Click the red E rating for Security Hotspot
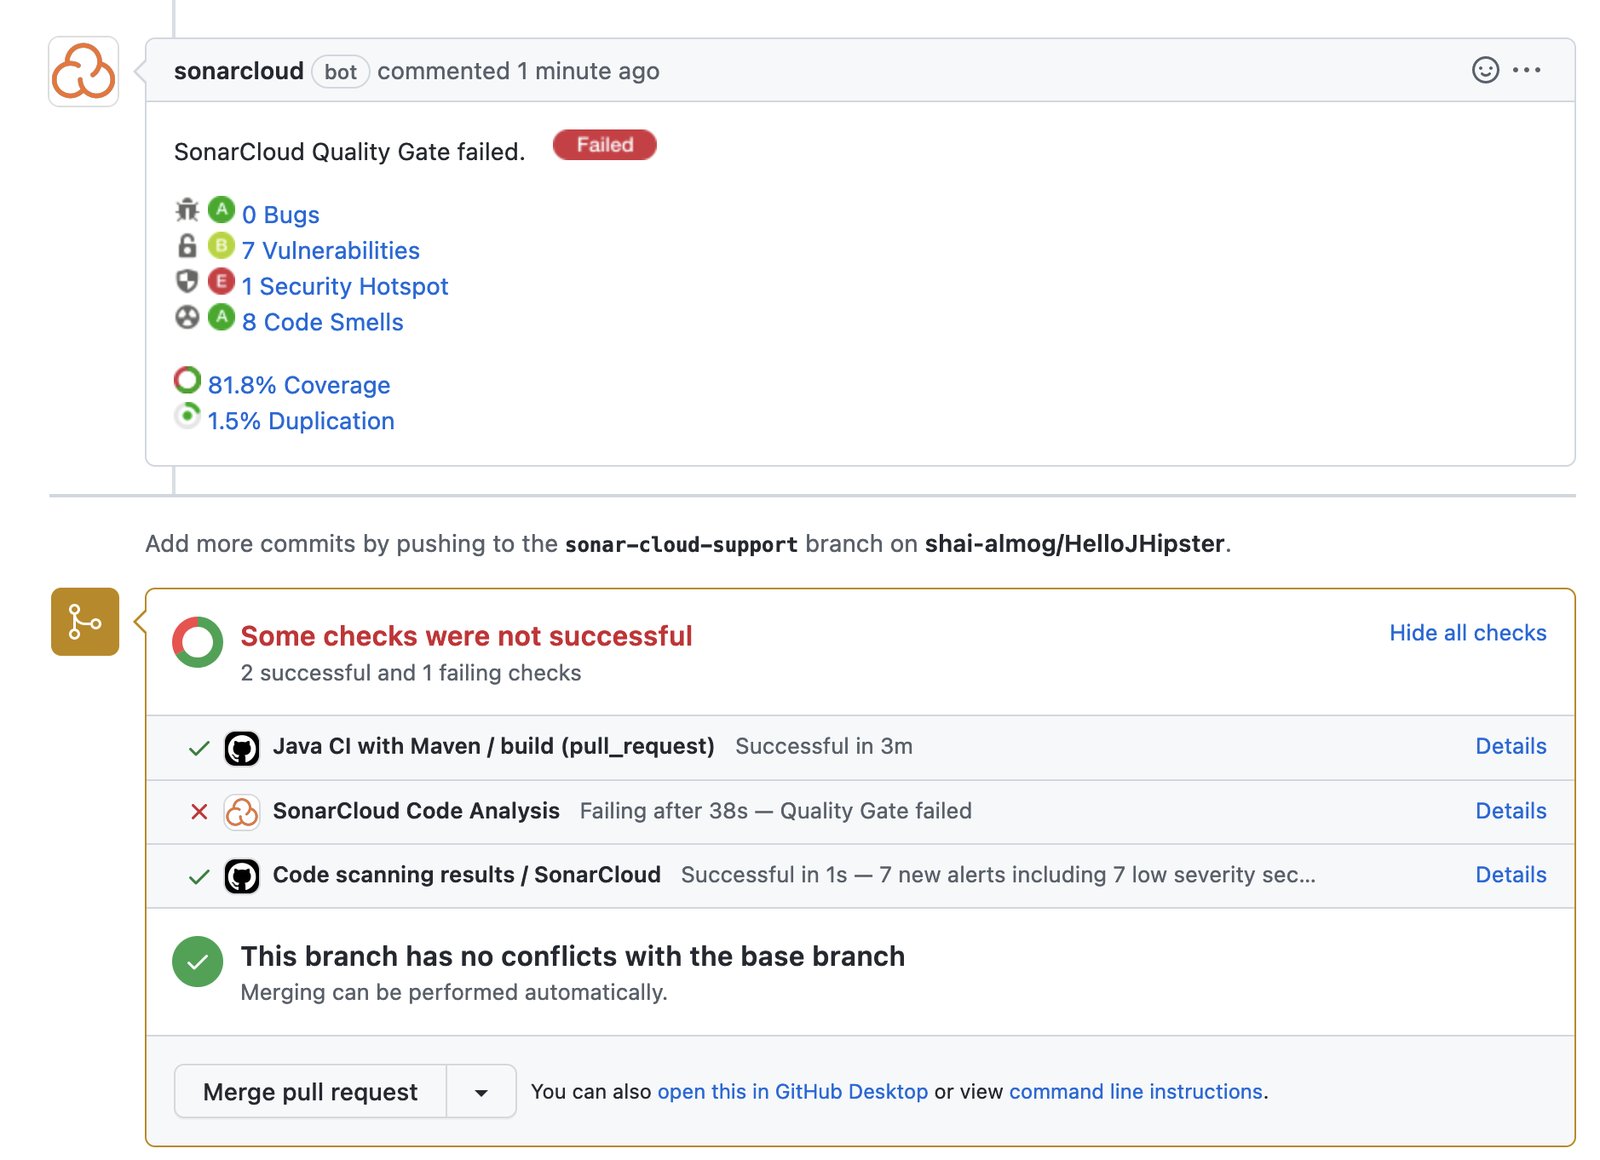The height and width of the screenshot is (1160, 1600). point(221,282)
